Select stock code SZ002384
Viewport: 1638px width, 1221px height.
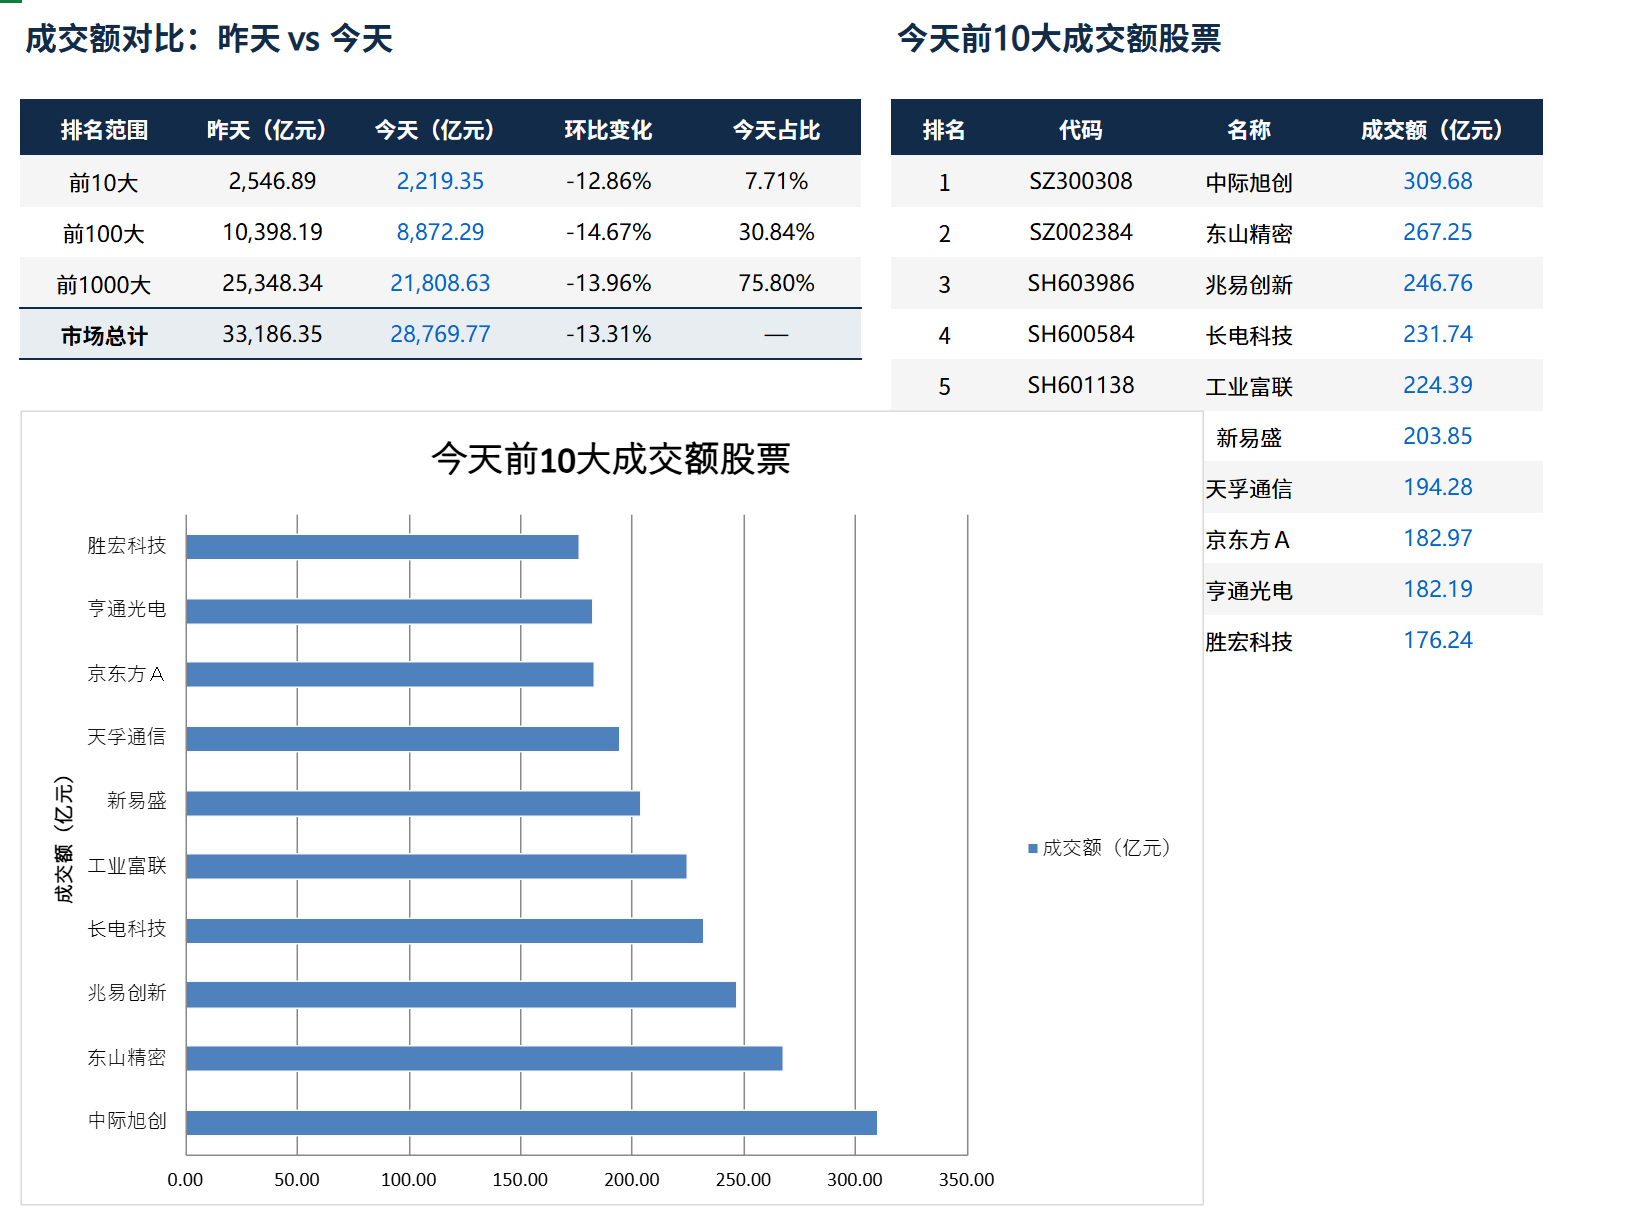point(1081,232)
